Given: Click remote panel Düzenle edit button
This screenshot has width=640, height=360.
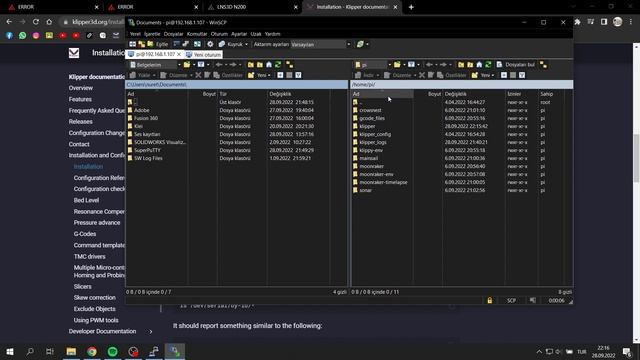Looking at the screenshot, I should point(399,75).
